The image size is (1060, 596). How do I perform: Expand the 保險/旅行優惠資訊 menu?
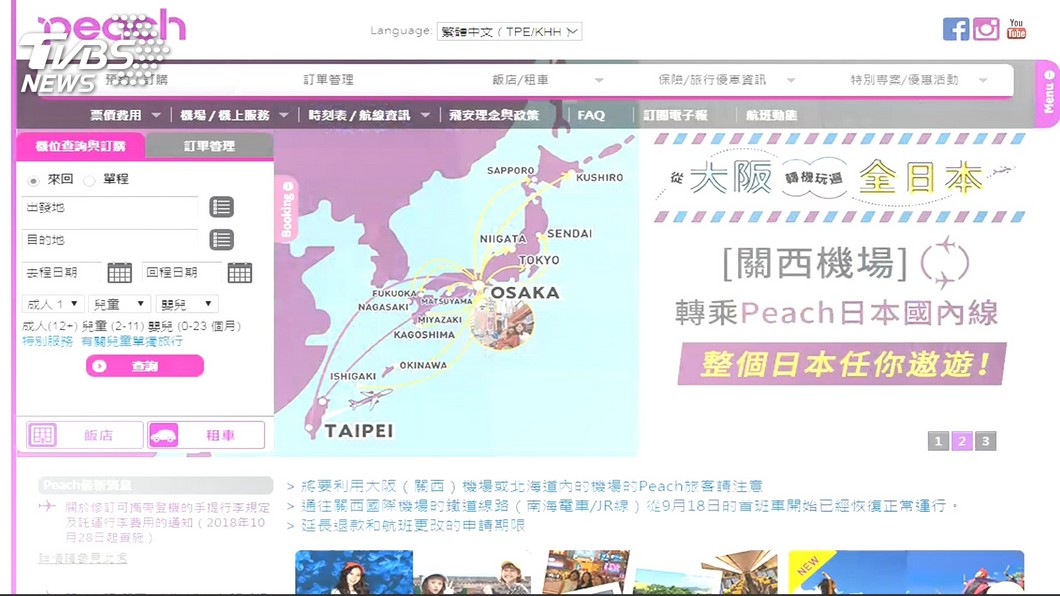click(x=727, y=80)
